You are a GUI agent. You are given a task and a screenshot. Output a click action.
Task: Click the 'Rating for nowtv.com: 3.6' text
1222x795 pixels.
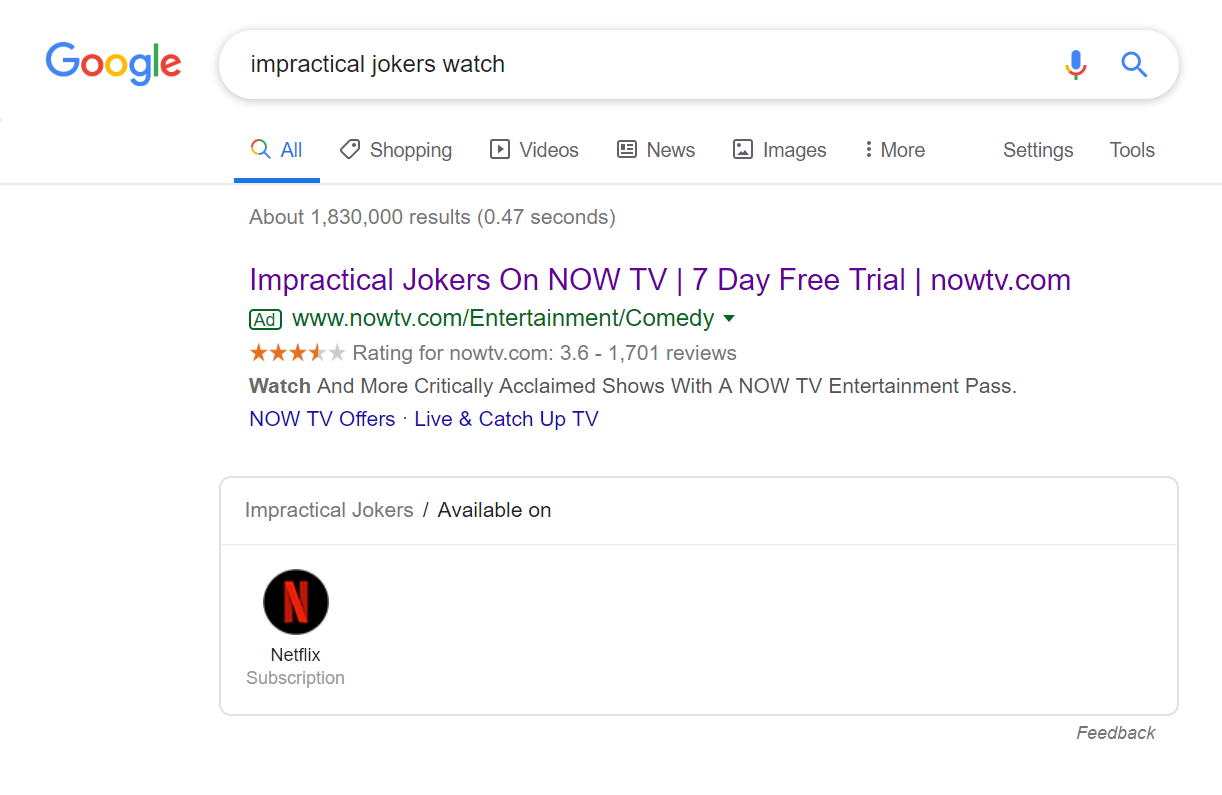pyautogui.click(x=471, y=353)
